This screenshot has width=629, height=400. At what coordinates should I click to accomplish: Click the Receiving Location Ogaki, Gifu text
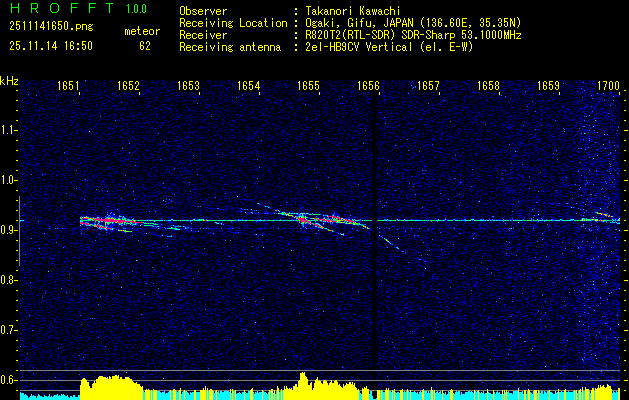pos(413,23)
